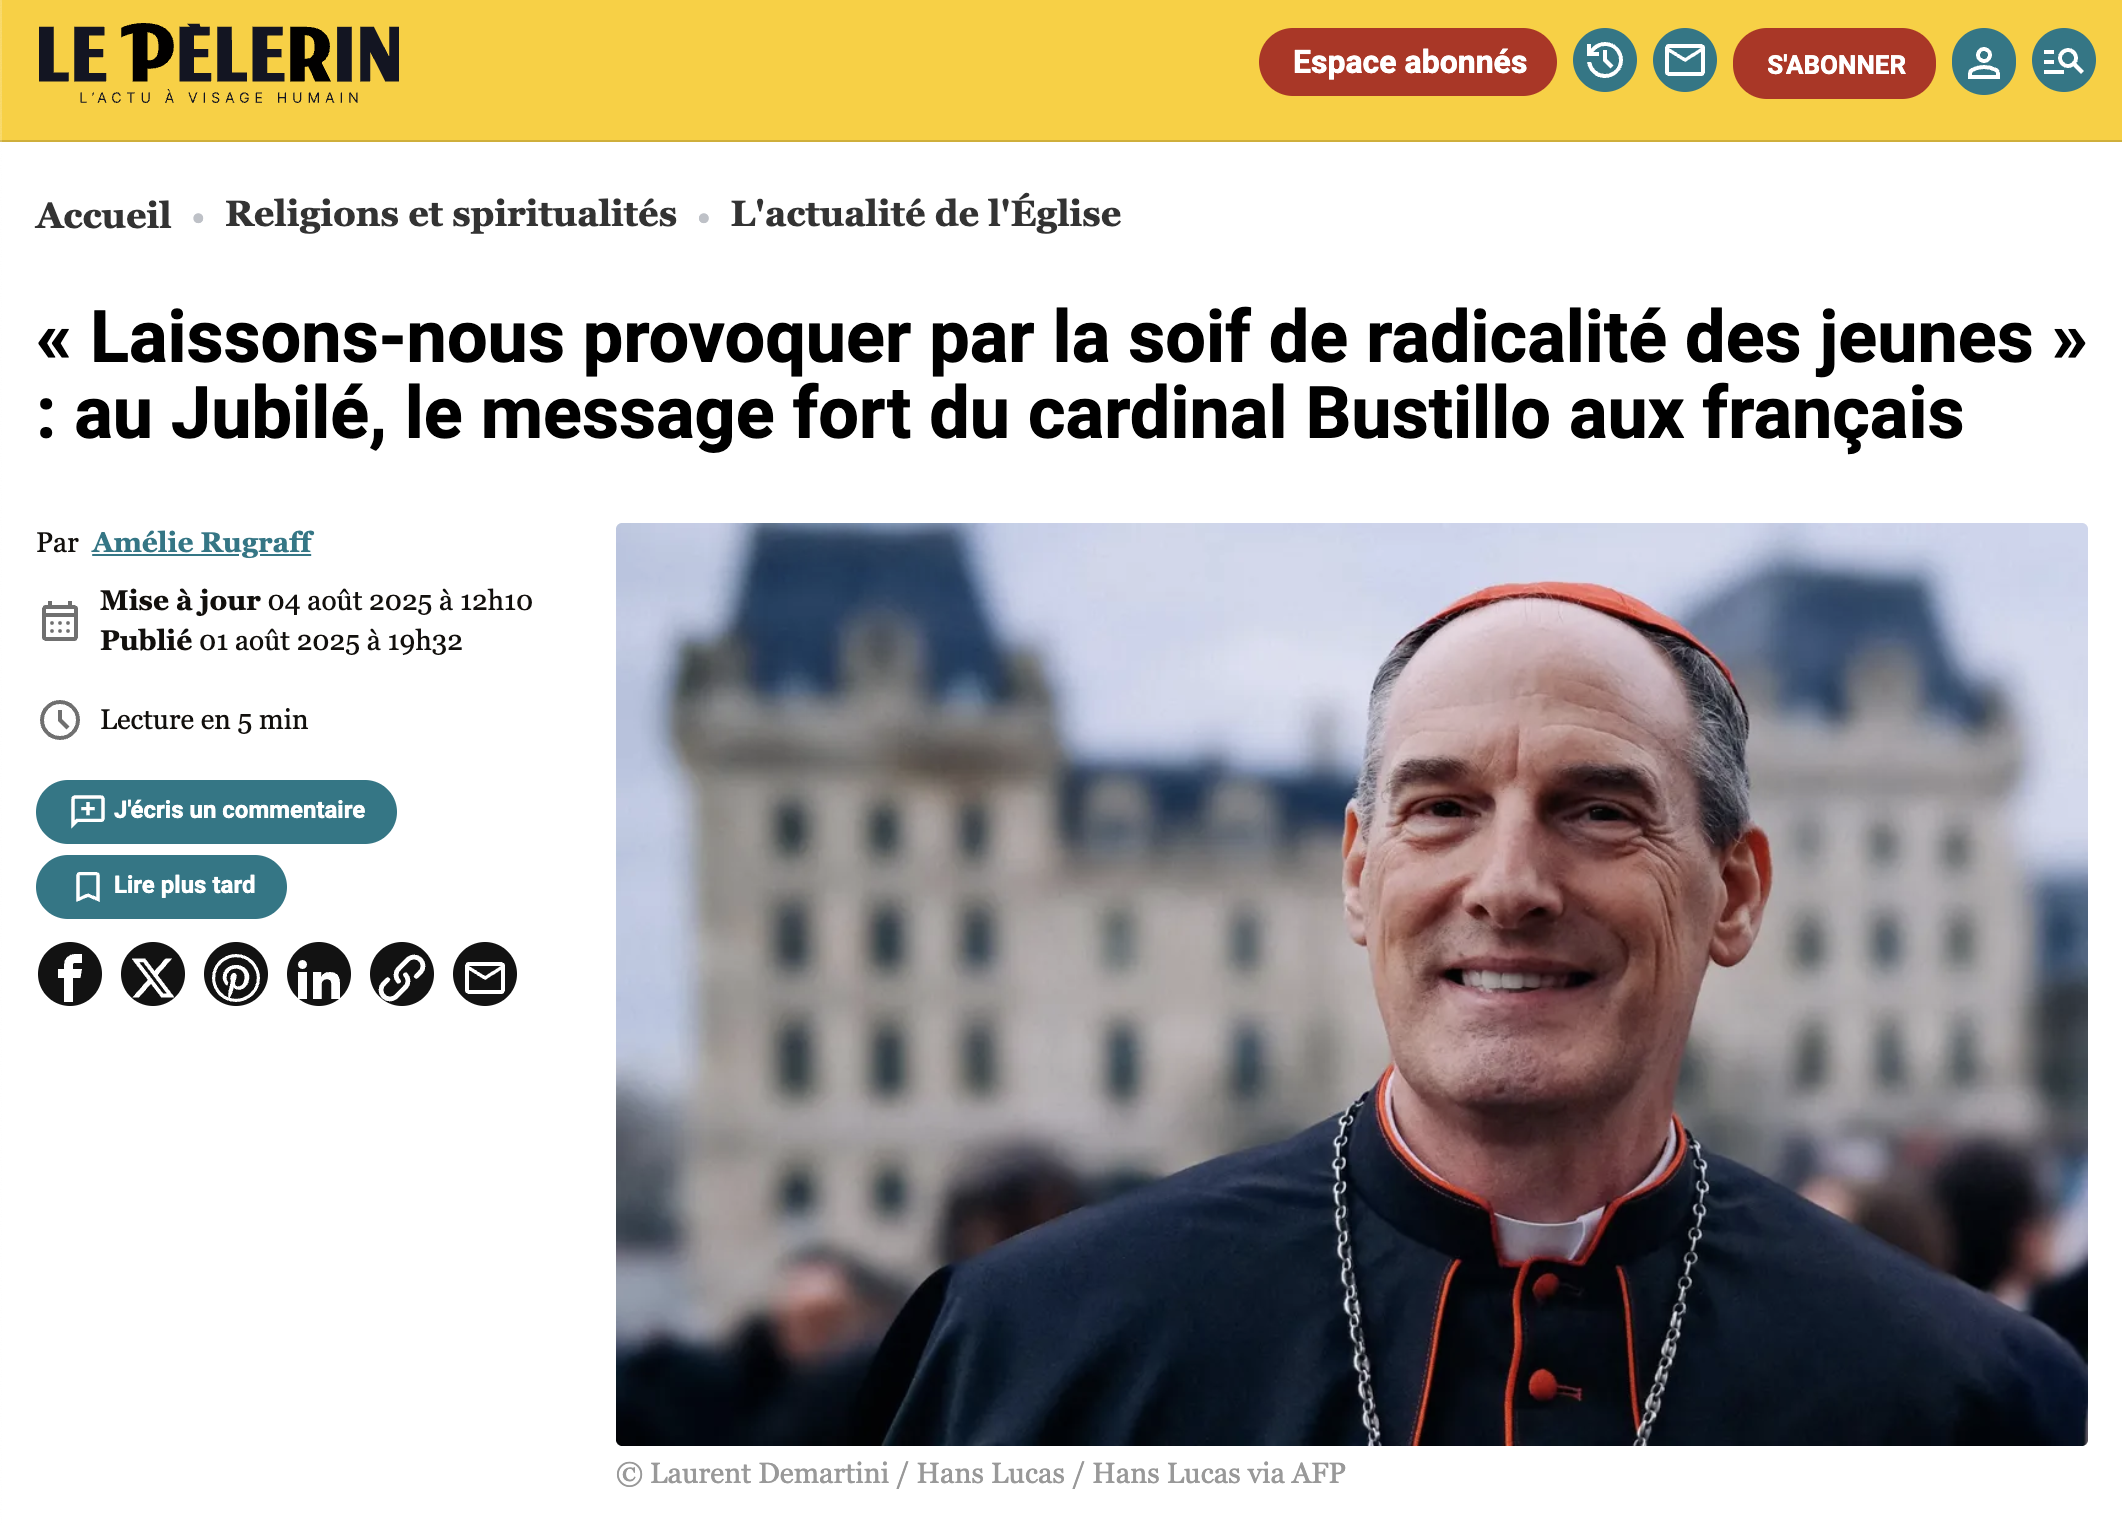Copy the article link icon
This screenshot has height=1526, width=2122.
[402, 974]
